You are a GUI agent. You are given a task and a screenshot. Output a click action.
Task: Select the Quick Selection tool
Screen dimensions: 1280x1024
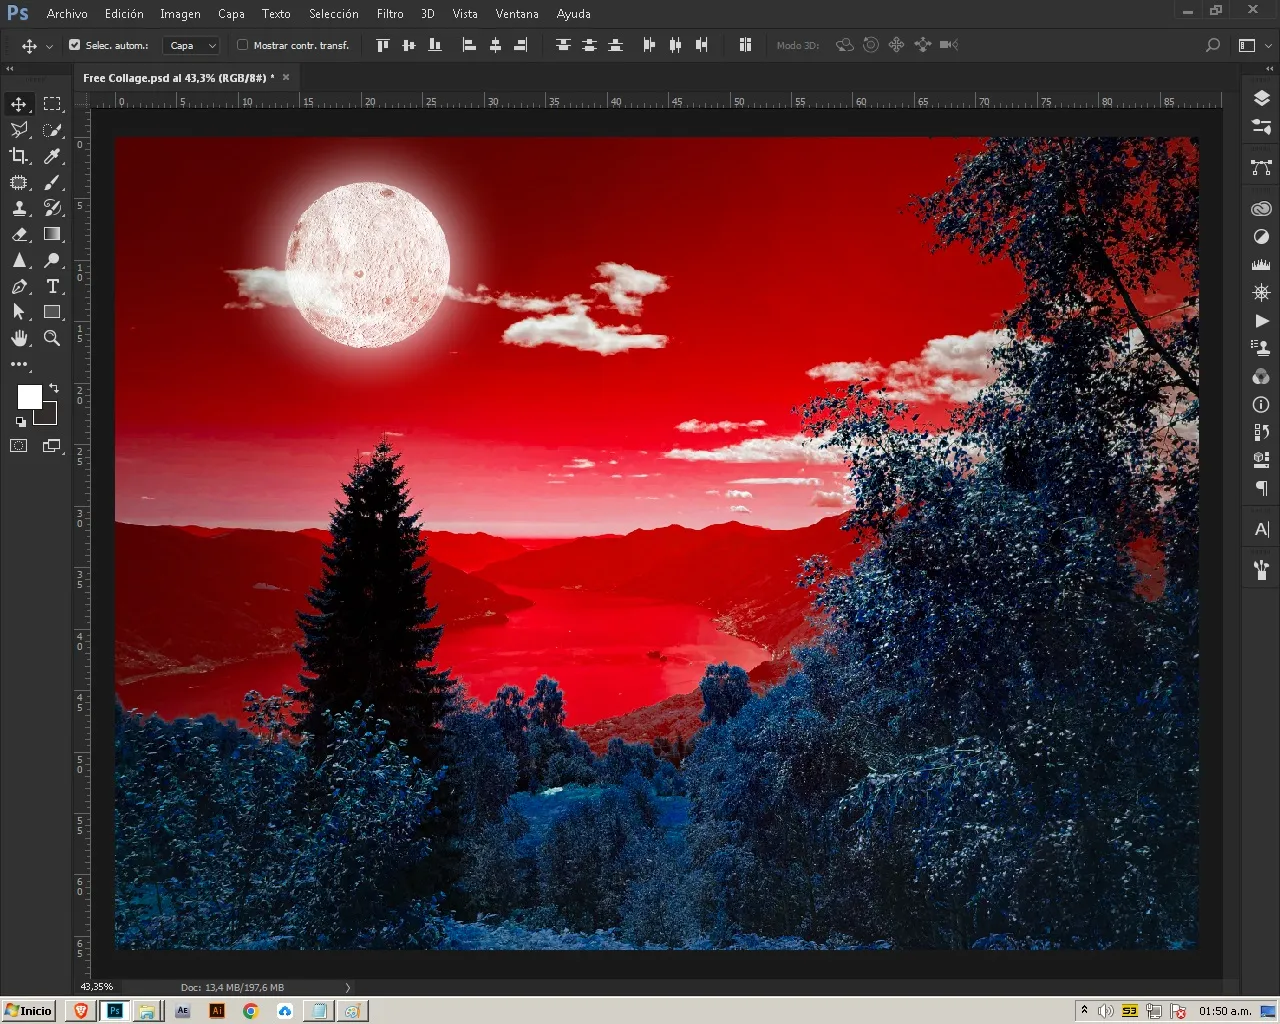(52, 130)
